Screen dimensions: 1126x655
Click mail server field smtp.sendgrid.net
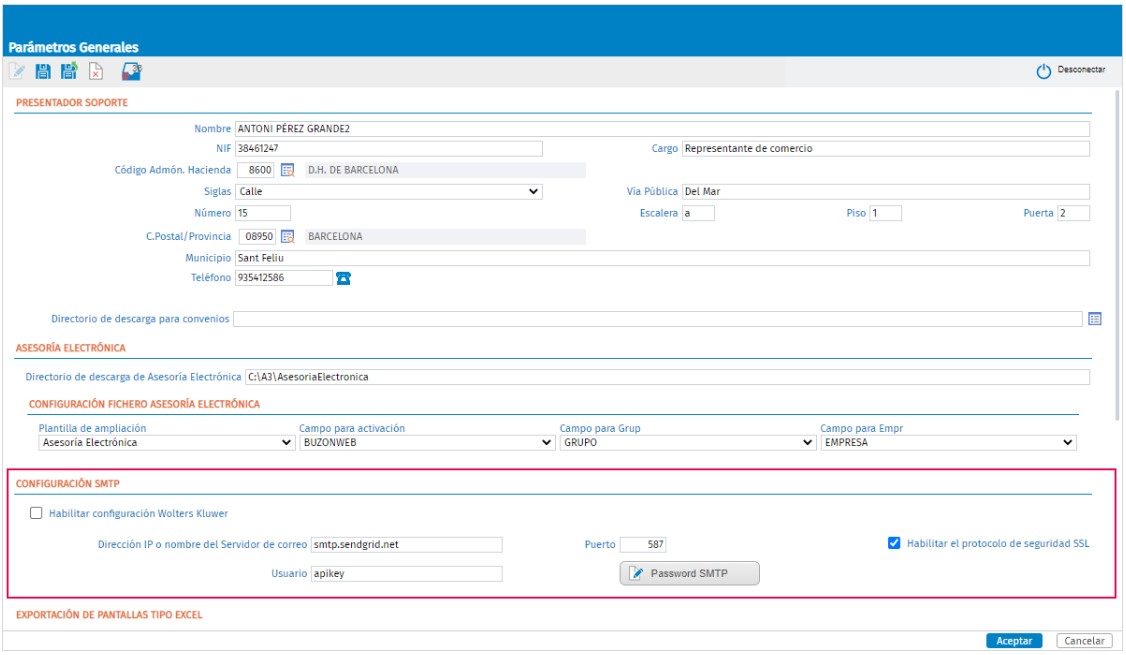pyautogui.click(x=406, y=544)
